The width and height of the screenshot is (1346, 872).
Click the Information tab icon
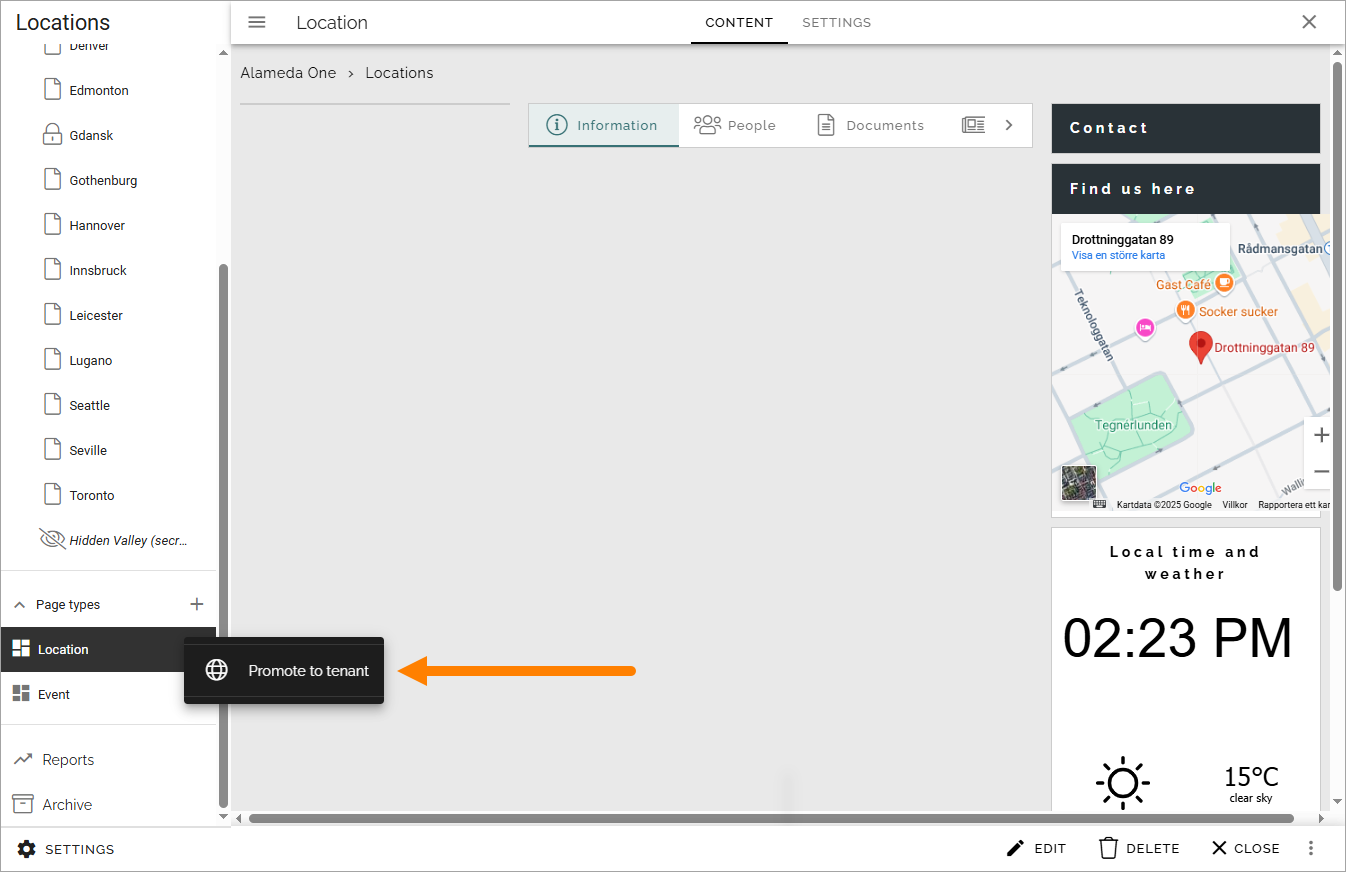(557, 125)
